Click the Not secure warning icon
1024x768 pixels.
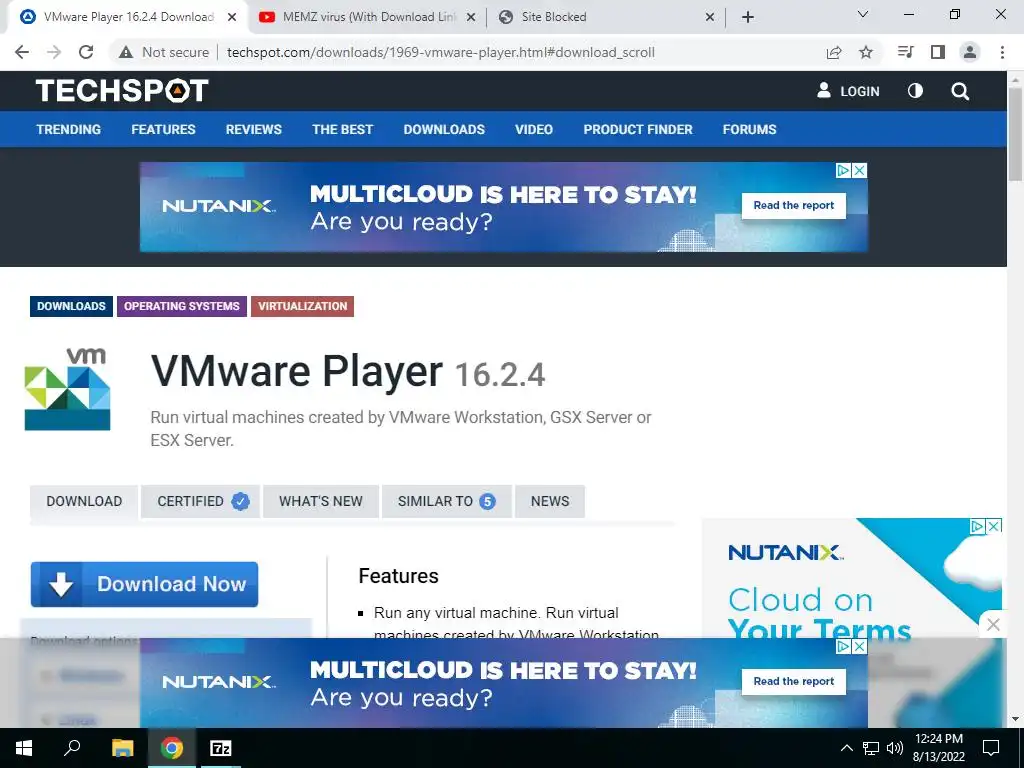click(126, 52)
